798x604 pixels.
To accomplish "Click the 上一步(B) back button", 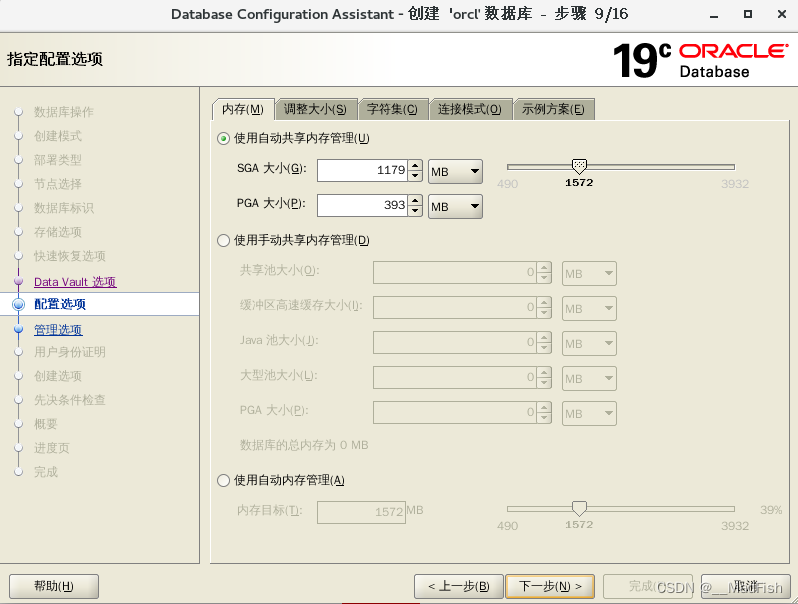I will (x=459, y=587).
